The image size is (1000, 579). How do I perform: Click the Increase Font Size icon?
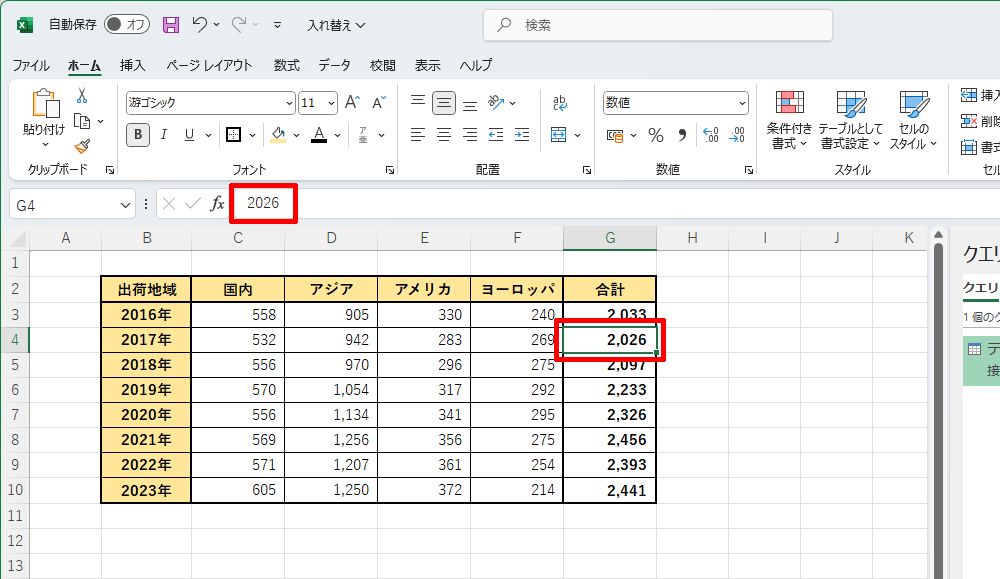[x=352, y=103]
